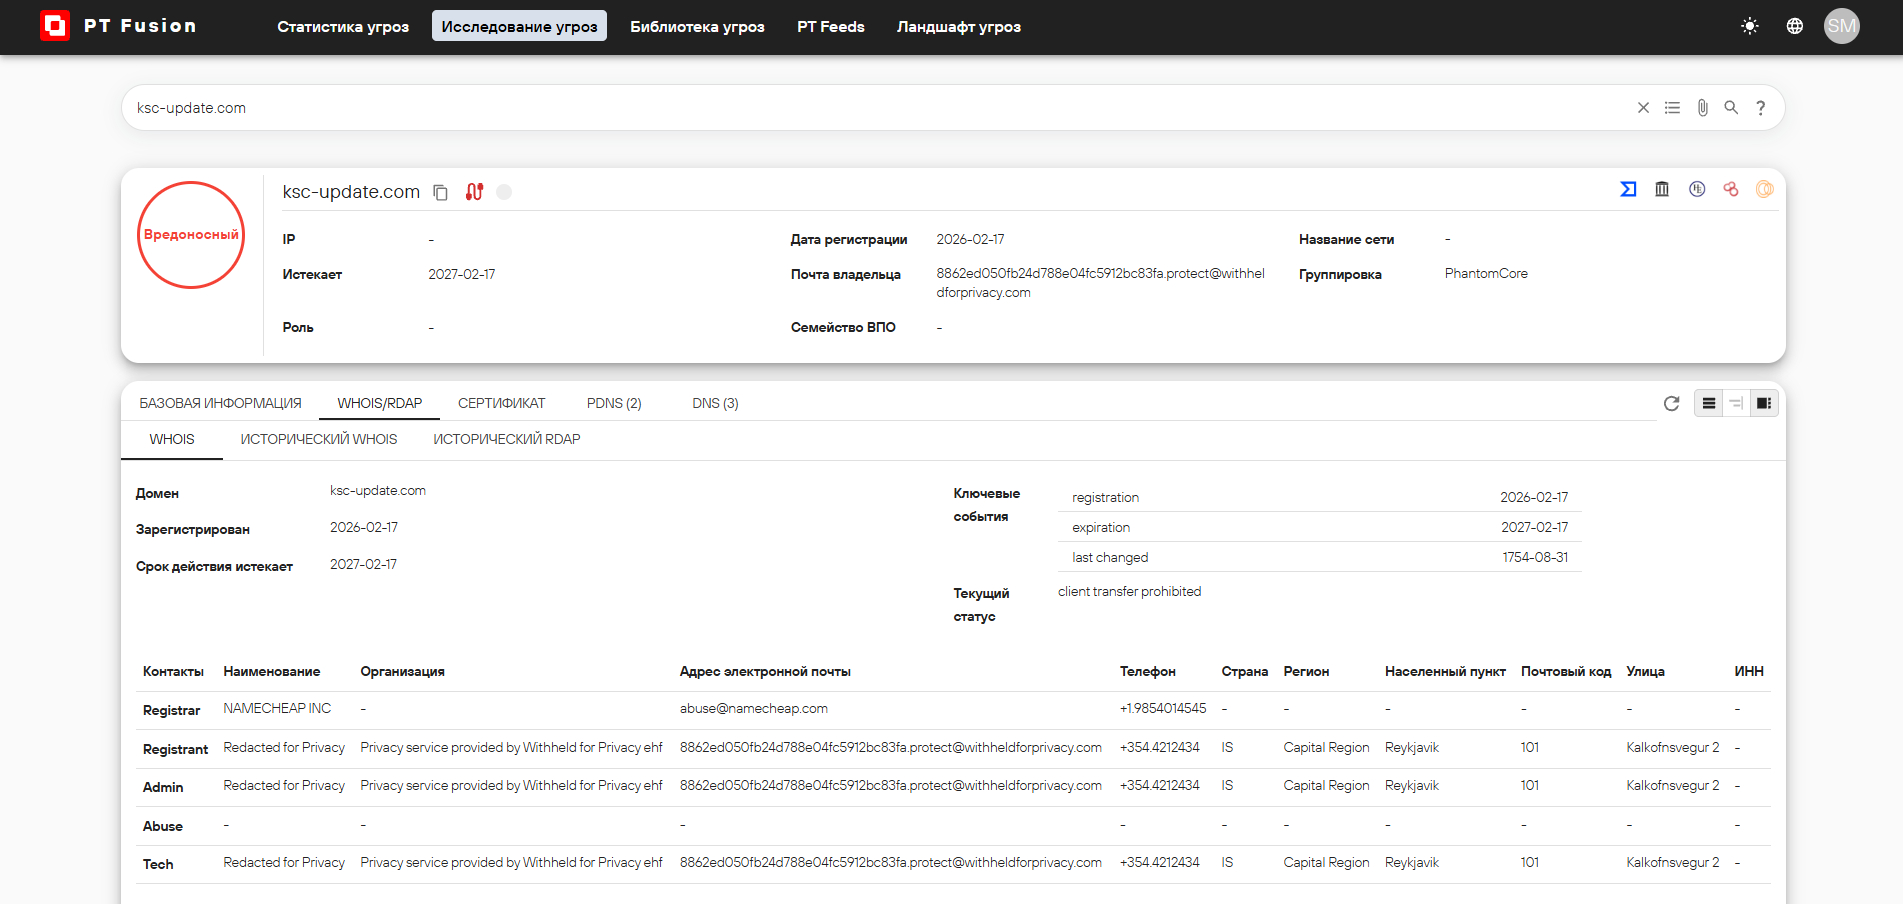The image size is (1903, 904).
Task: Open the Статистика угроз section
Action: click(343, 27)
